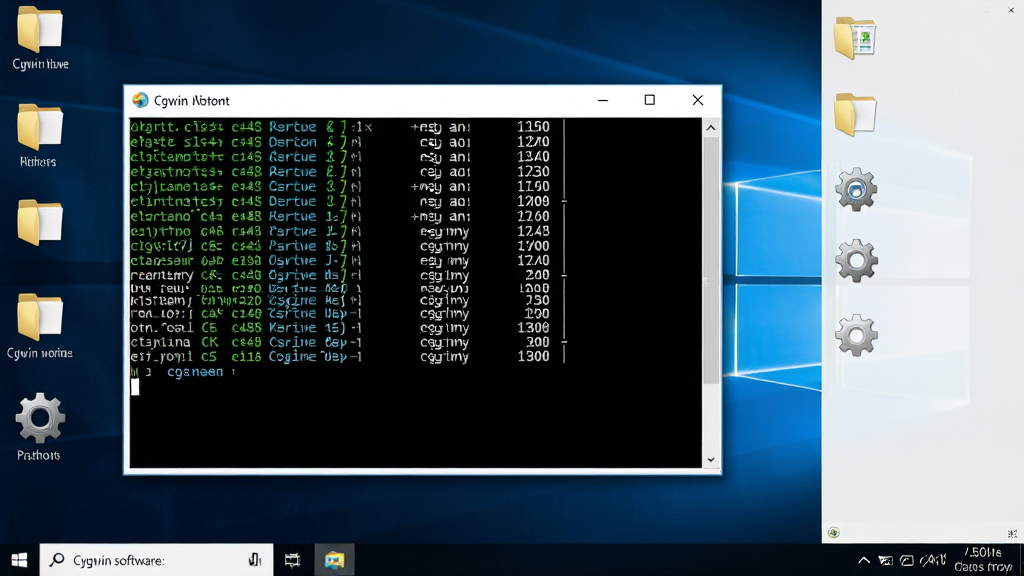Click the terminal scrollbar up arrow
1024x576 pixels.
click(x=711, y=127)
